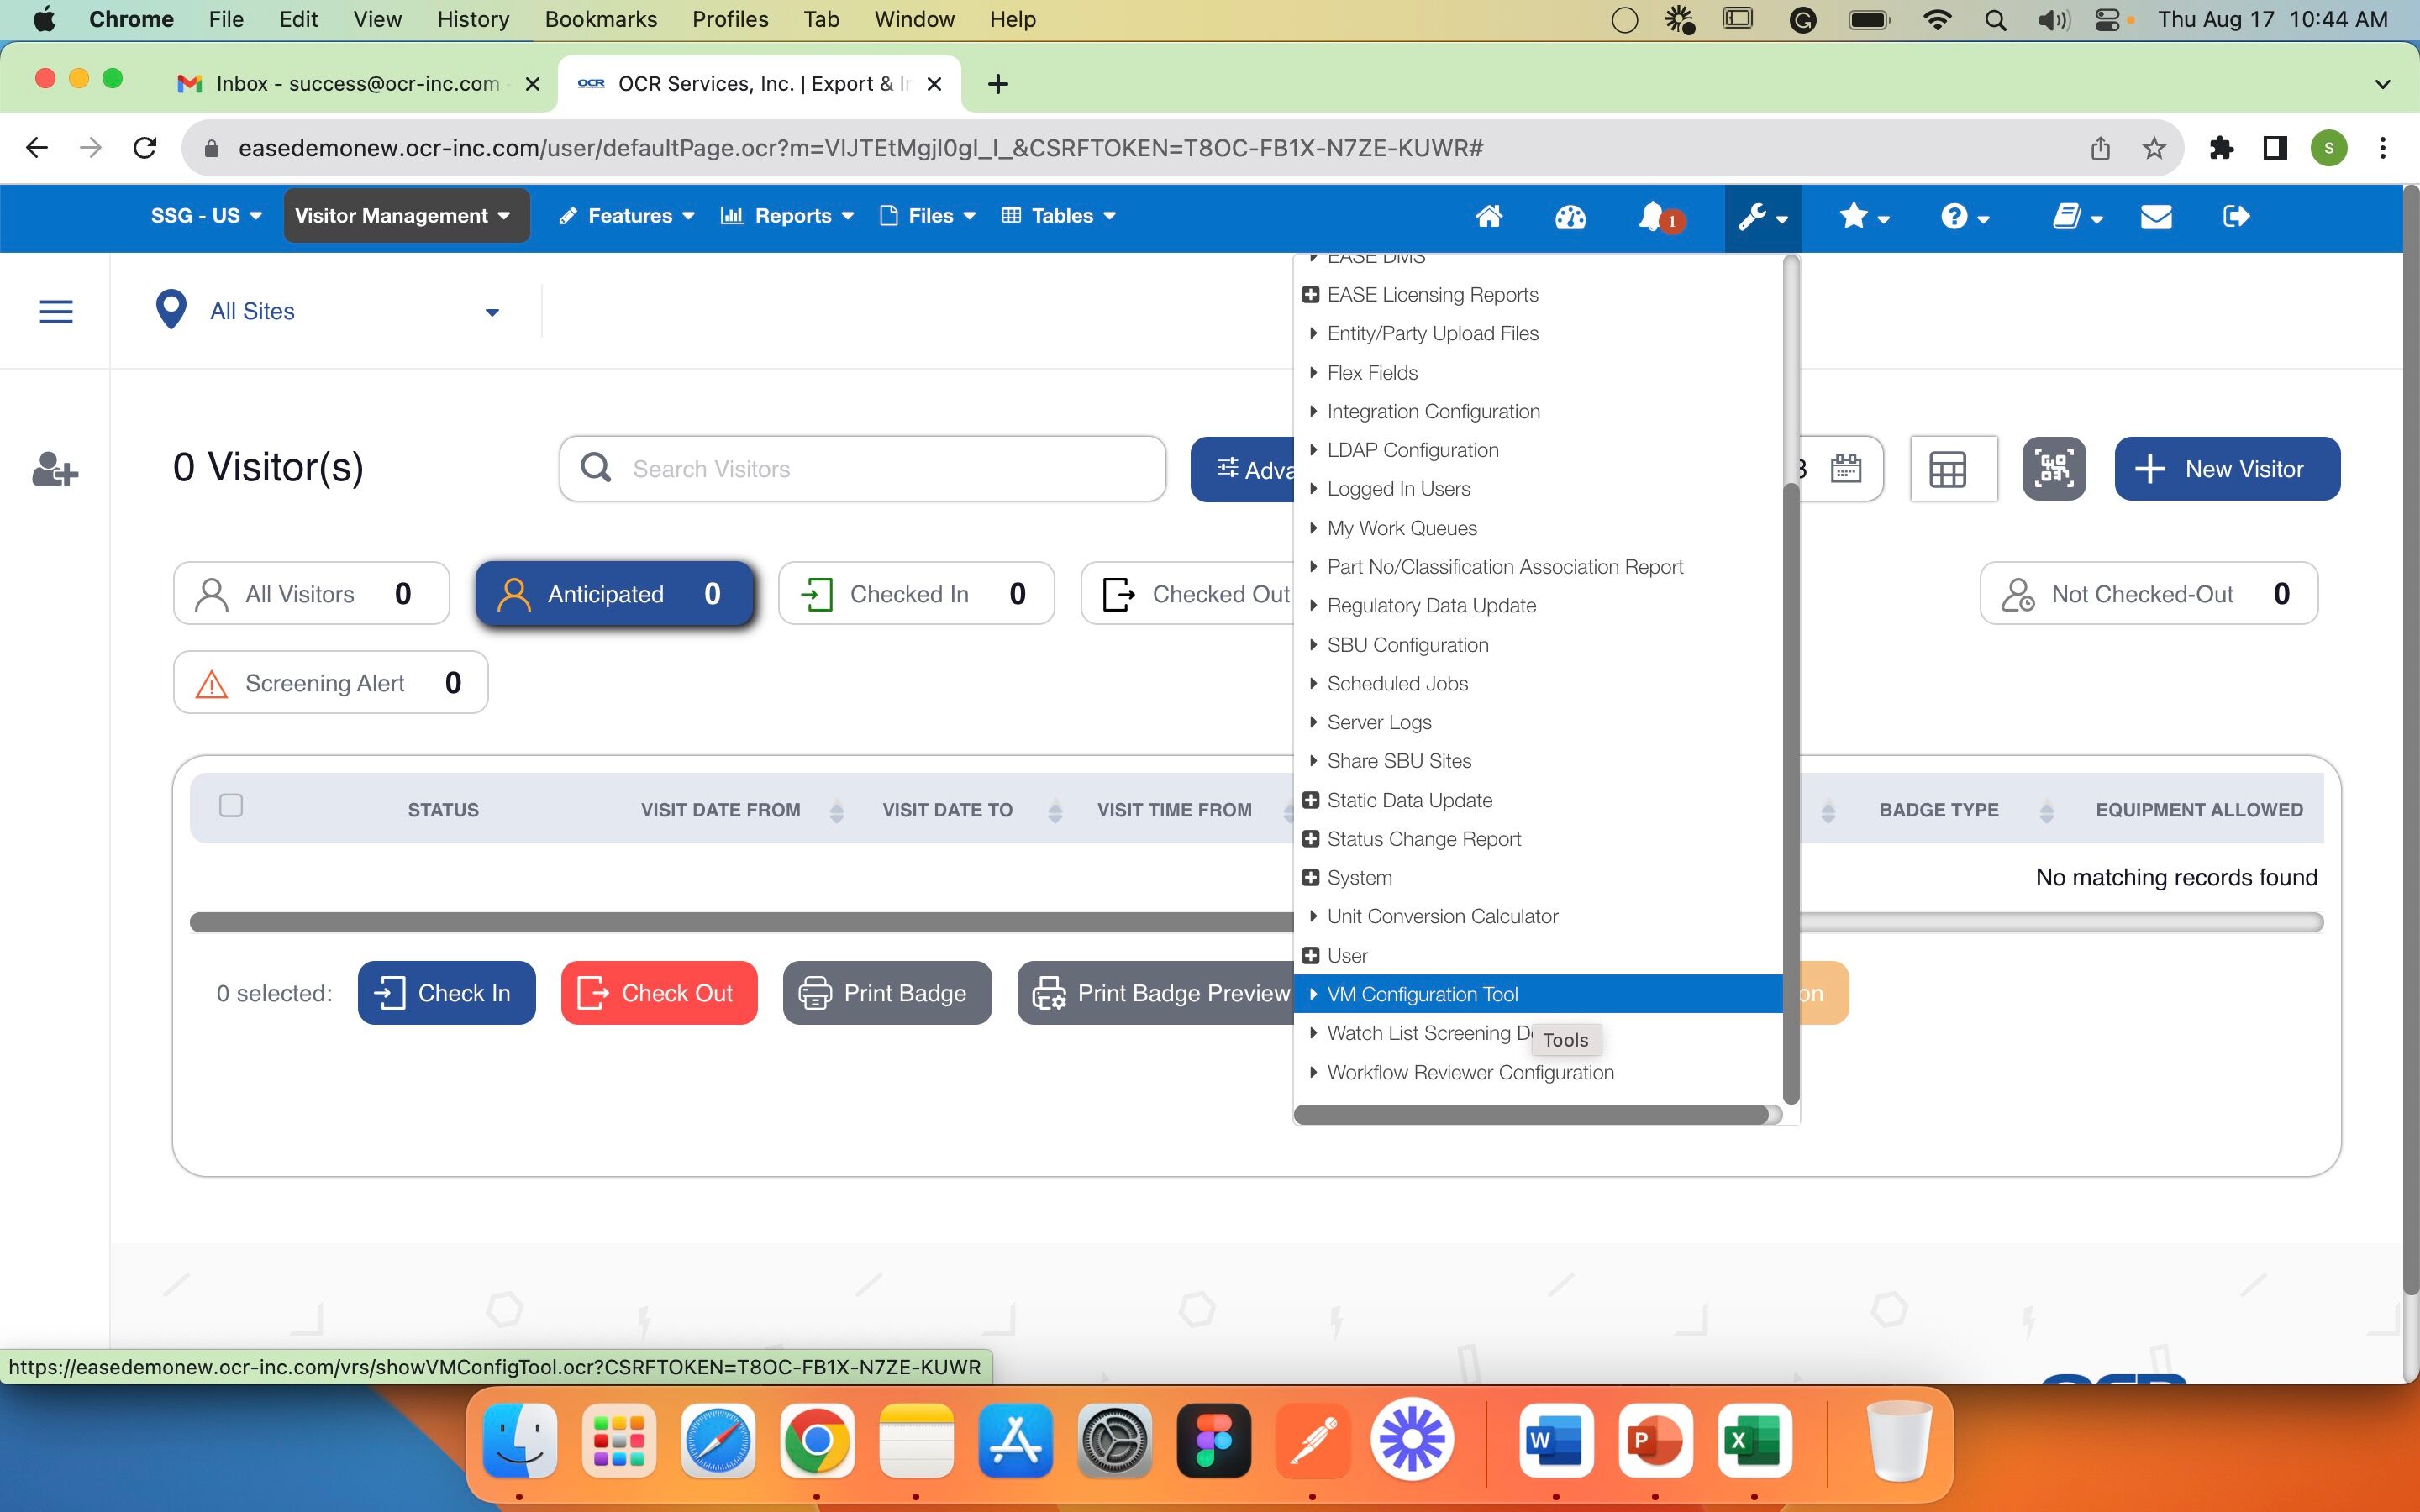Click the Home icon in navbar
2420x1512 pixels.
(x=1488, y=217)
